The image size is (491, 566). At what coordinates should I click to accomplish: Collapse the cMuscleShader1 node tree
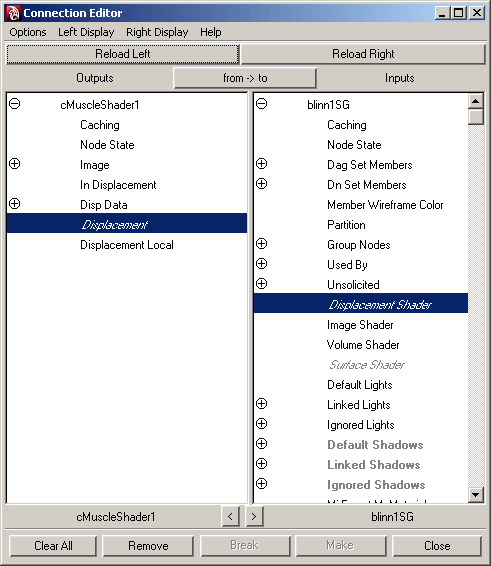(x=15, y=104)
